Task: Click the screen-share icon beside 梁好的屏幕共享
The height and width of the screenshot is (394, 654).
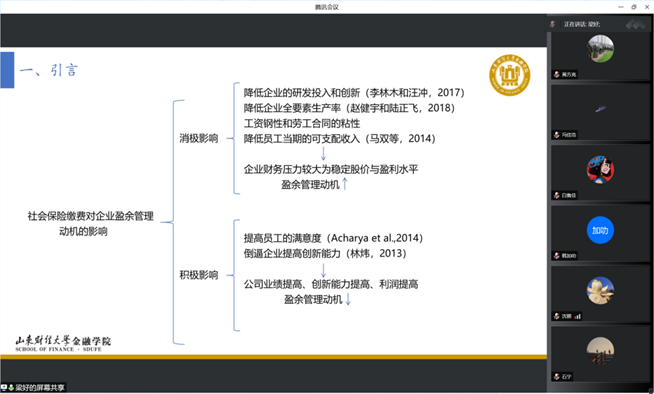Action: 4,388
